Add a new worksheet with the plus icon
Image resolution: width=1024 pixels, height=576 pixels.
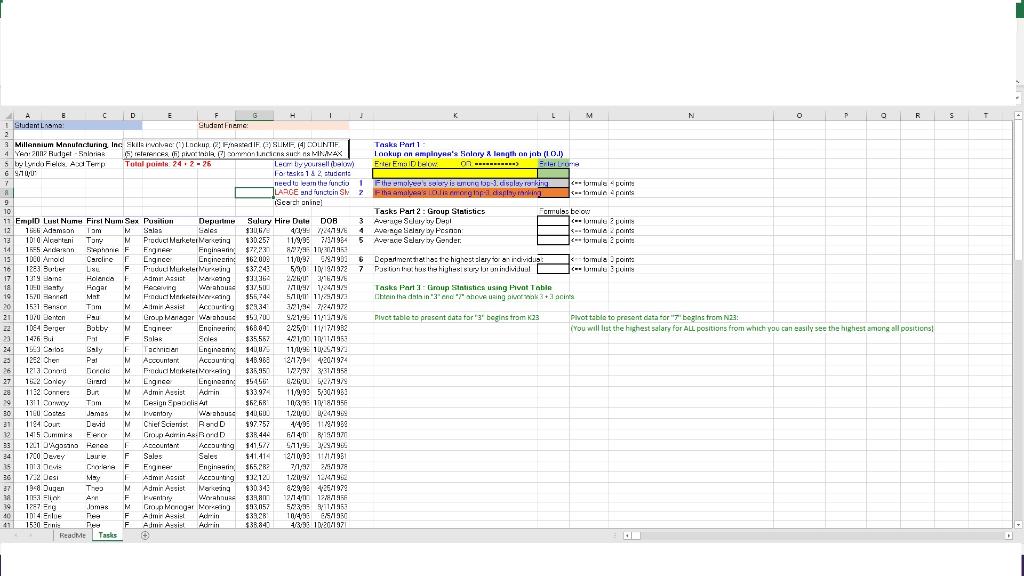(144, 535)
